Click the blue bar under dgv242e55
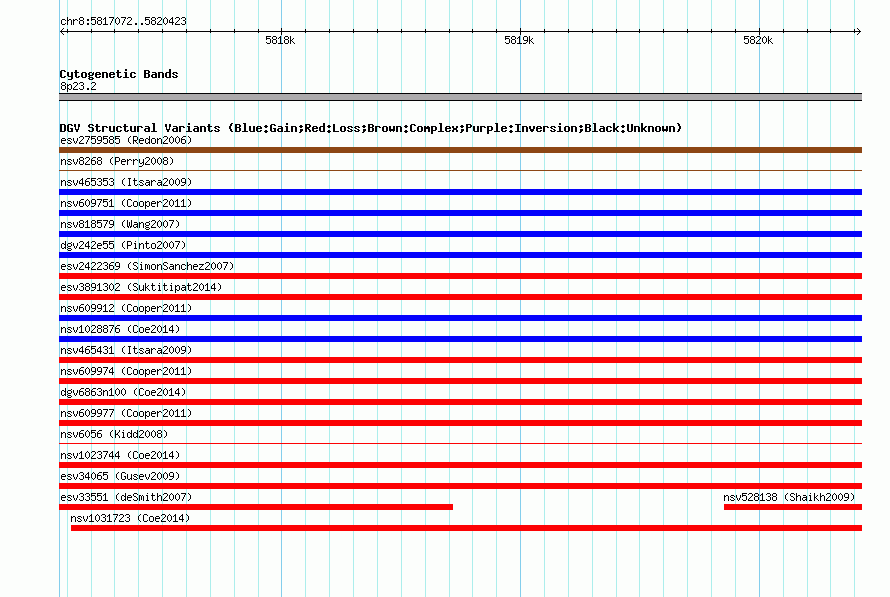Screen dimensions: 890x597 pos(460,255)
